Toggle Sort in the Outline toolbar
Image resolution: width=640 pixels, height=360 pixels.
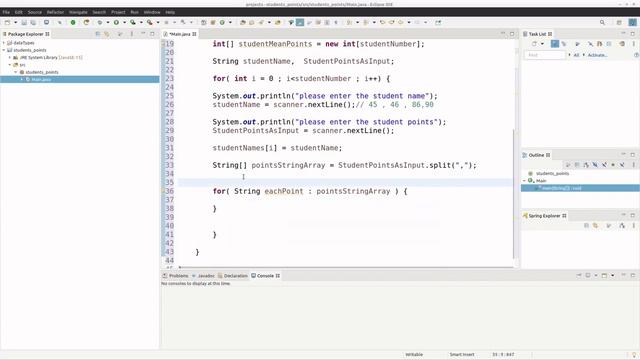587,164
